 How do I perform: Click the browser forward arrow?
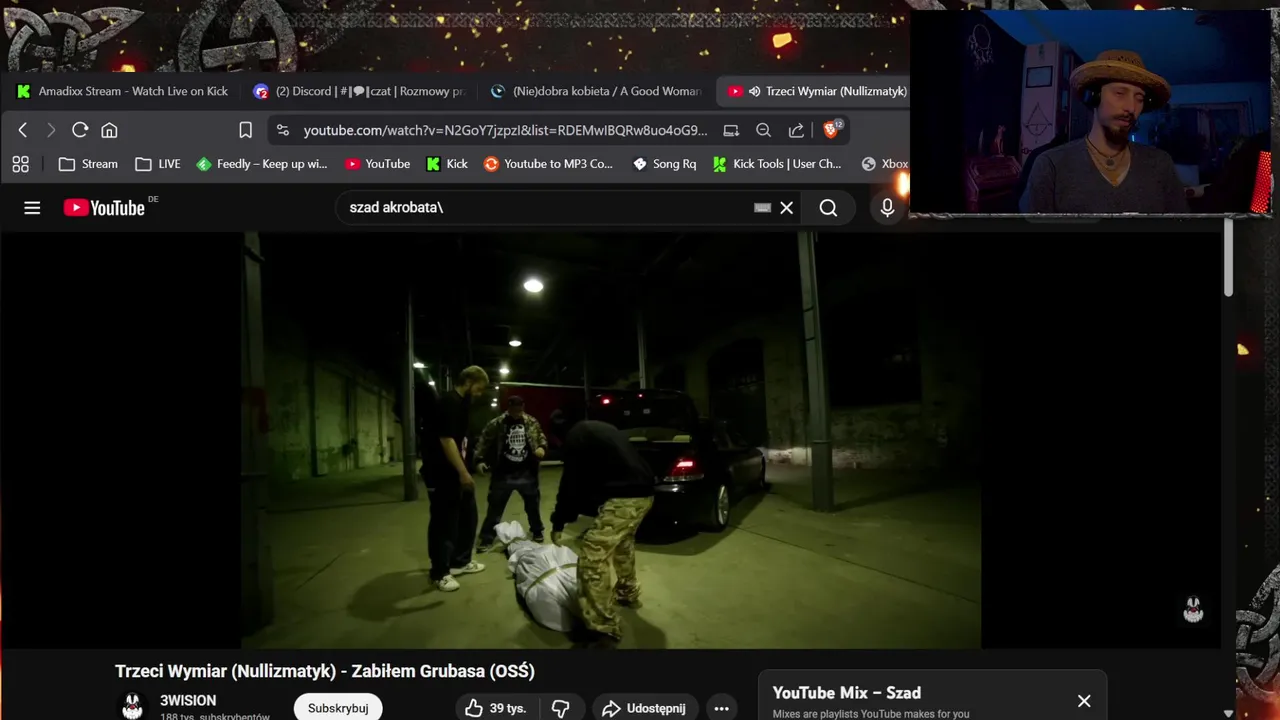coord(51,130)
